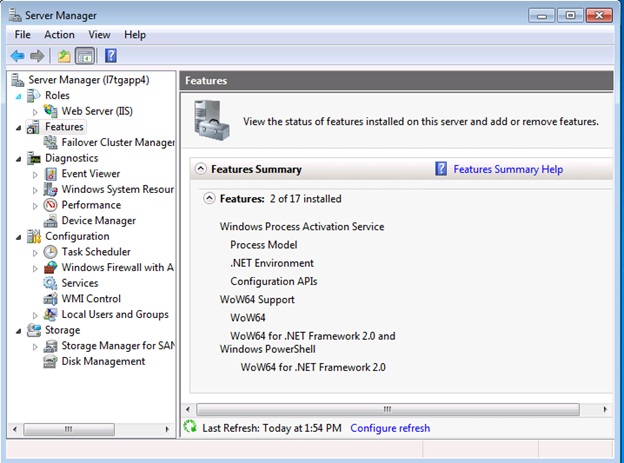Open the Action menu
624x463 pixels.
[x=59, y=35]
